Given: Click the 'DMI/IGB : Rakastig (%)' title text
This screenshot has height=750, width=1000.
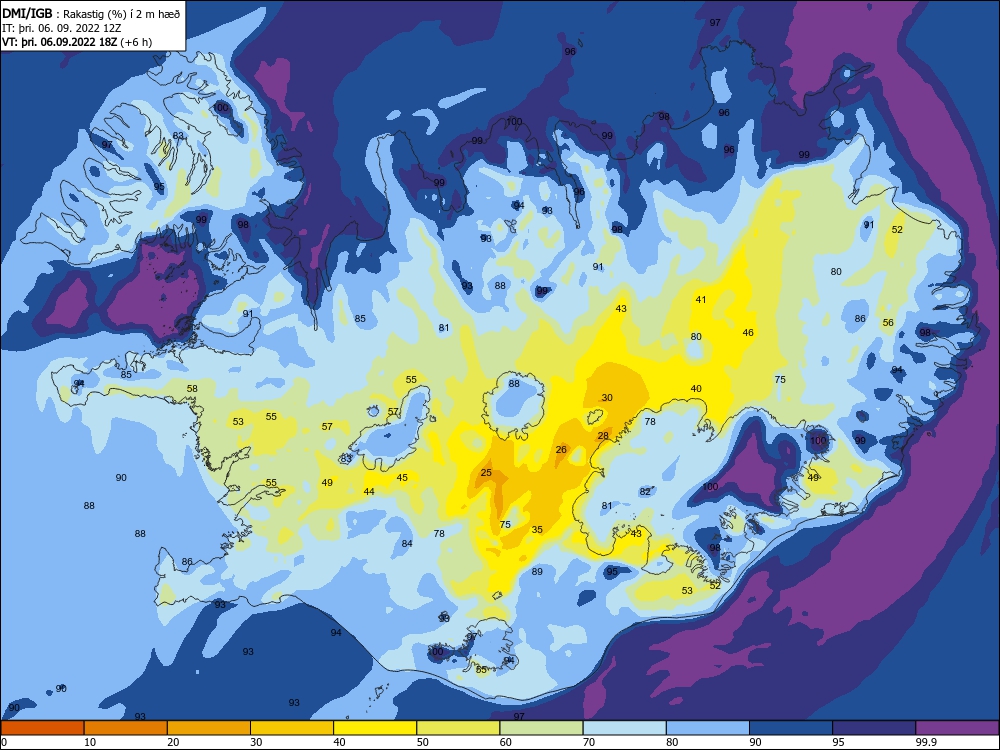Looking at the screenshot, I should [92, 14].
